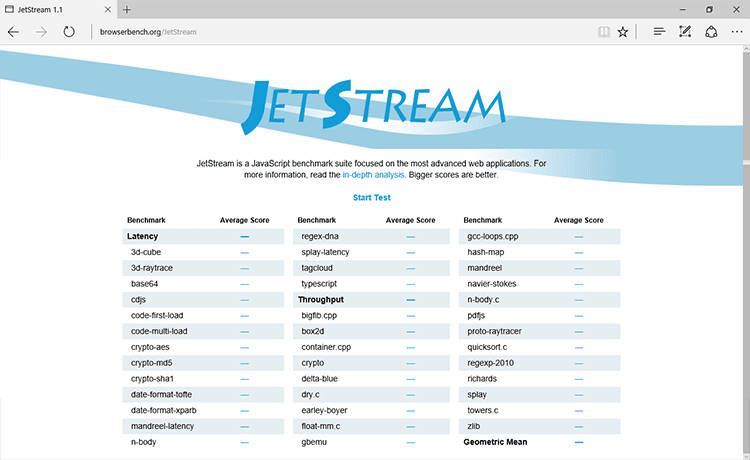Click splay-latency benchmark

point(325,252)
